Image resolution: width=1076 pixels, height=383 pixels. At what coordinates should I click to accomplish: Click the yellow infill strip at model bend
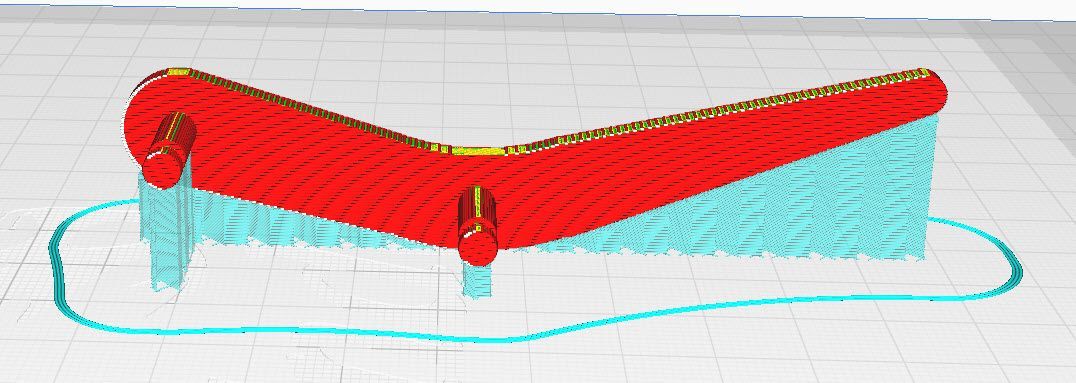(x=478, y=150)
